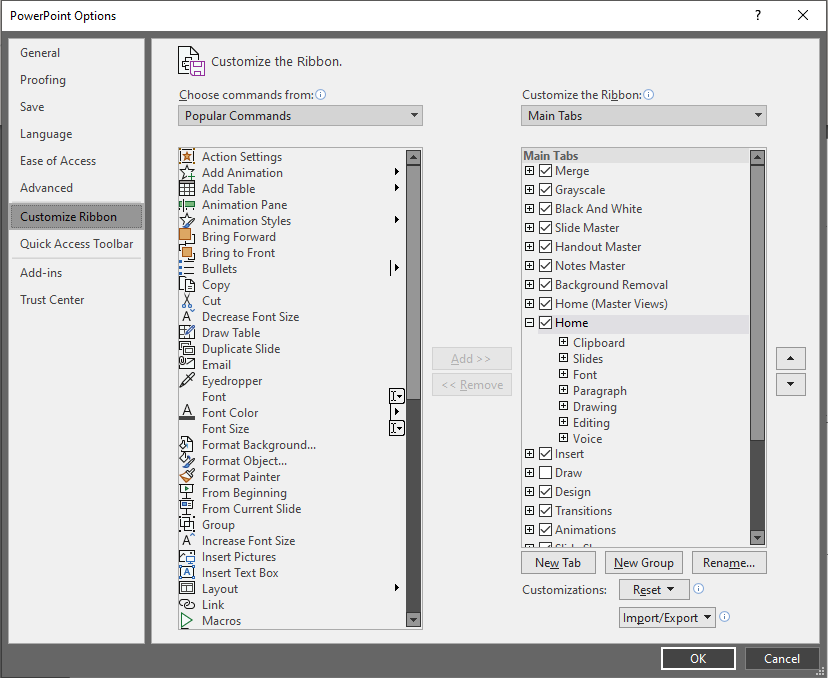Dismiss dialog with Cancel button
This screenshot has height=678, width=828.
click(x=782, y=658)
